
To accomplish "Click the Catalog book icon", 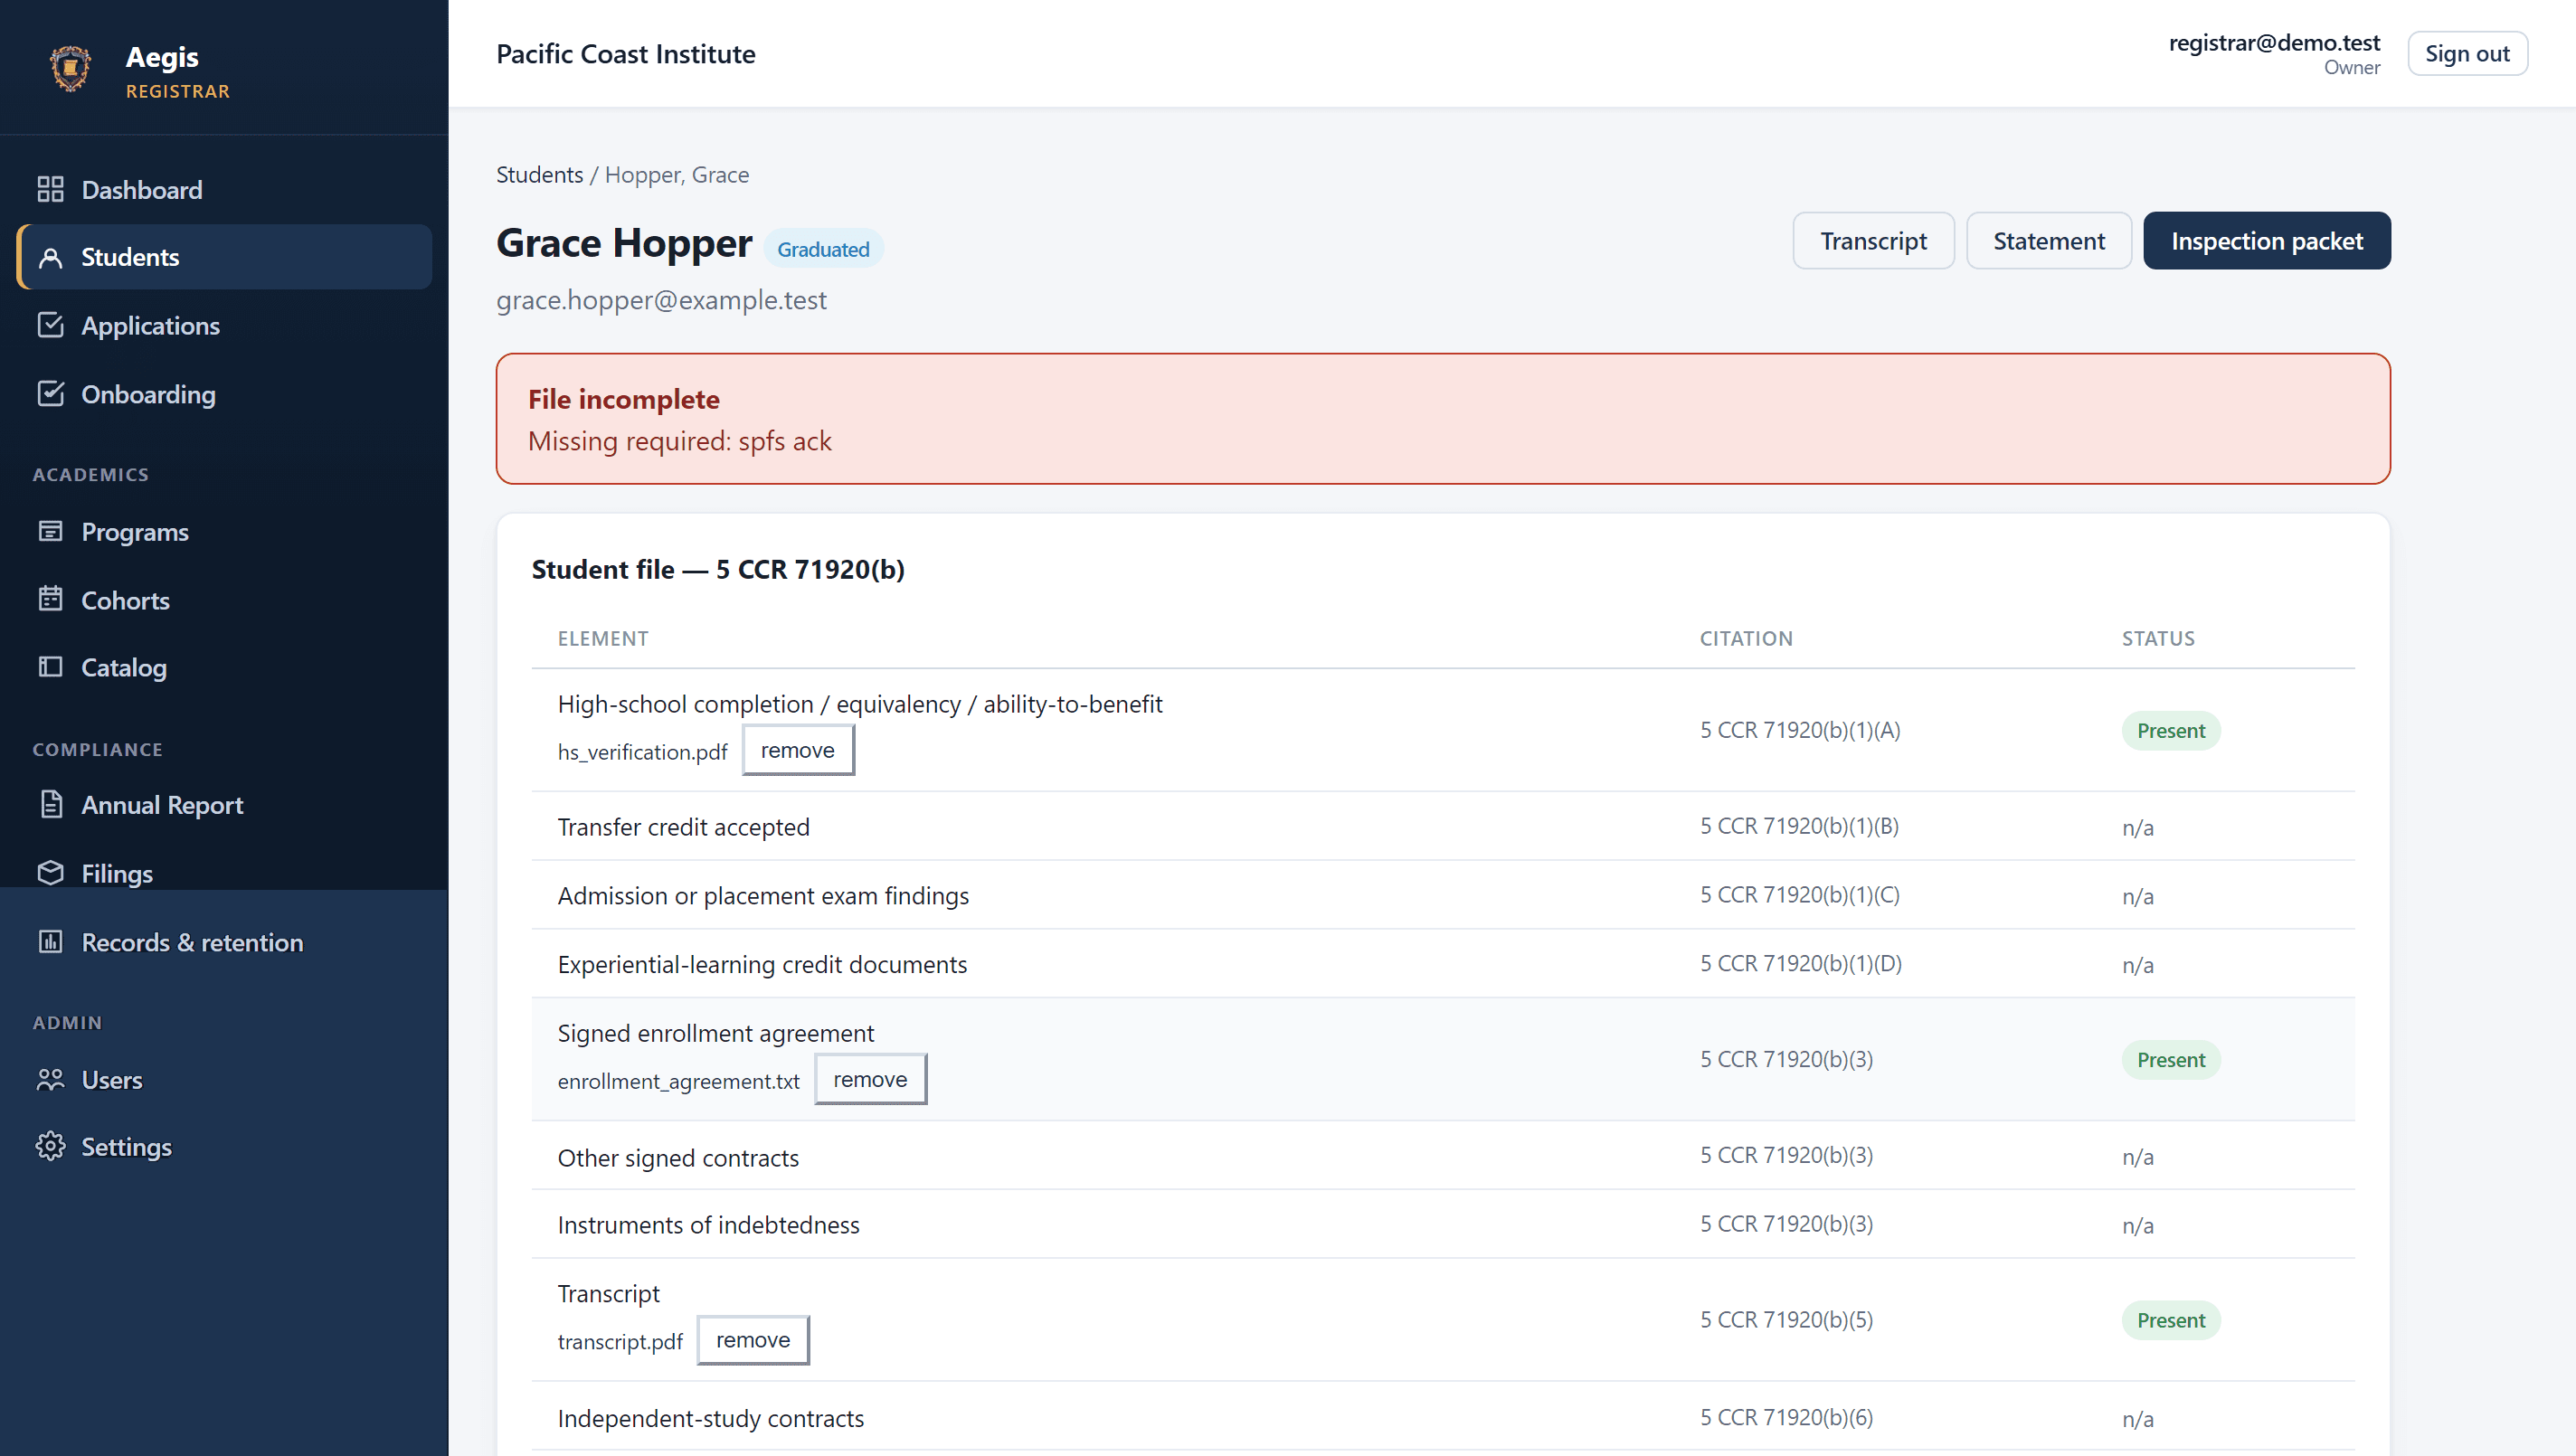I will (x=50, y=667).
